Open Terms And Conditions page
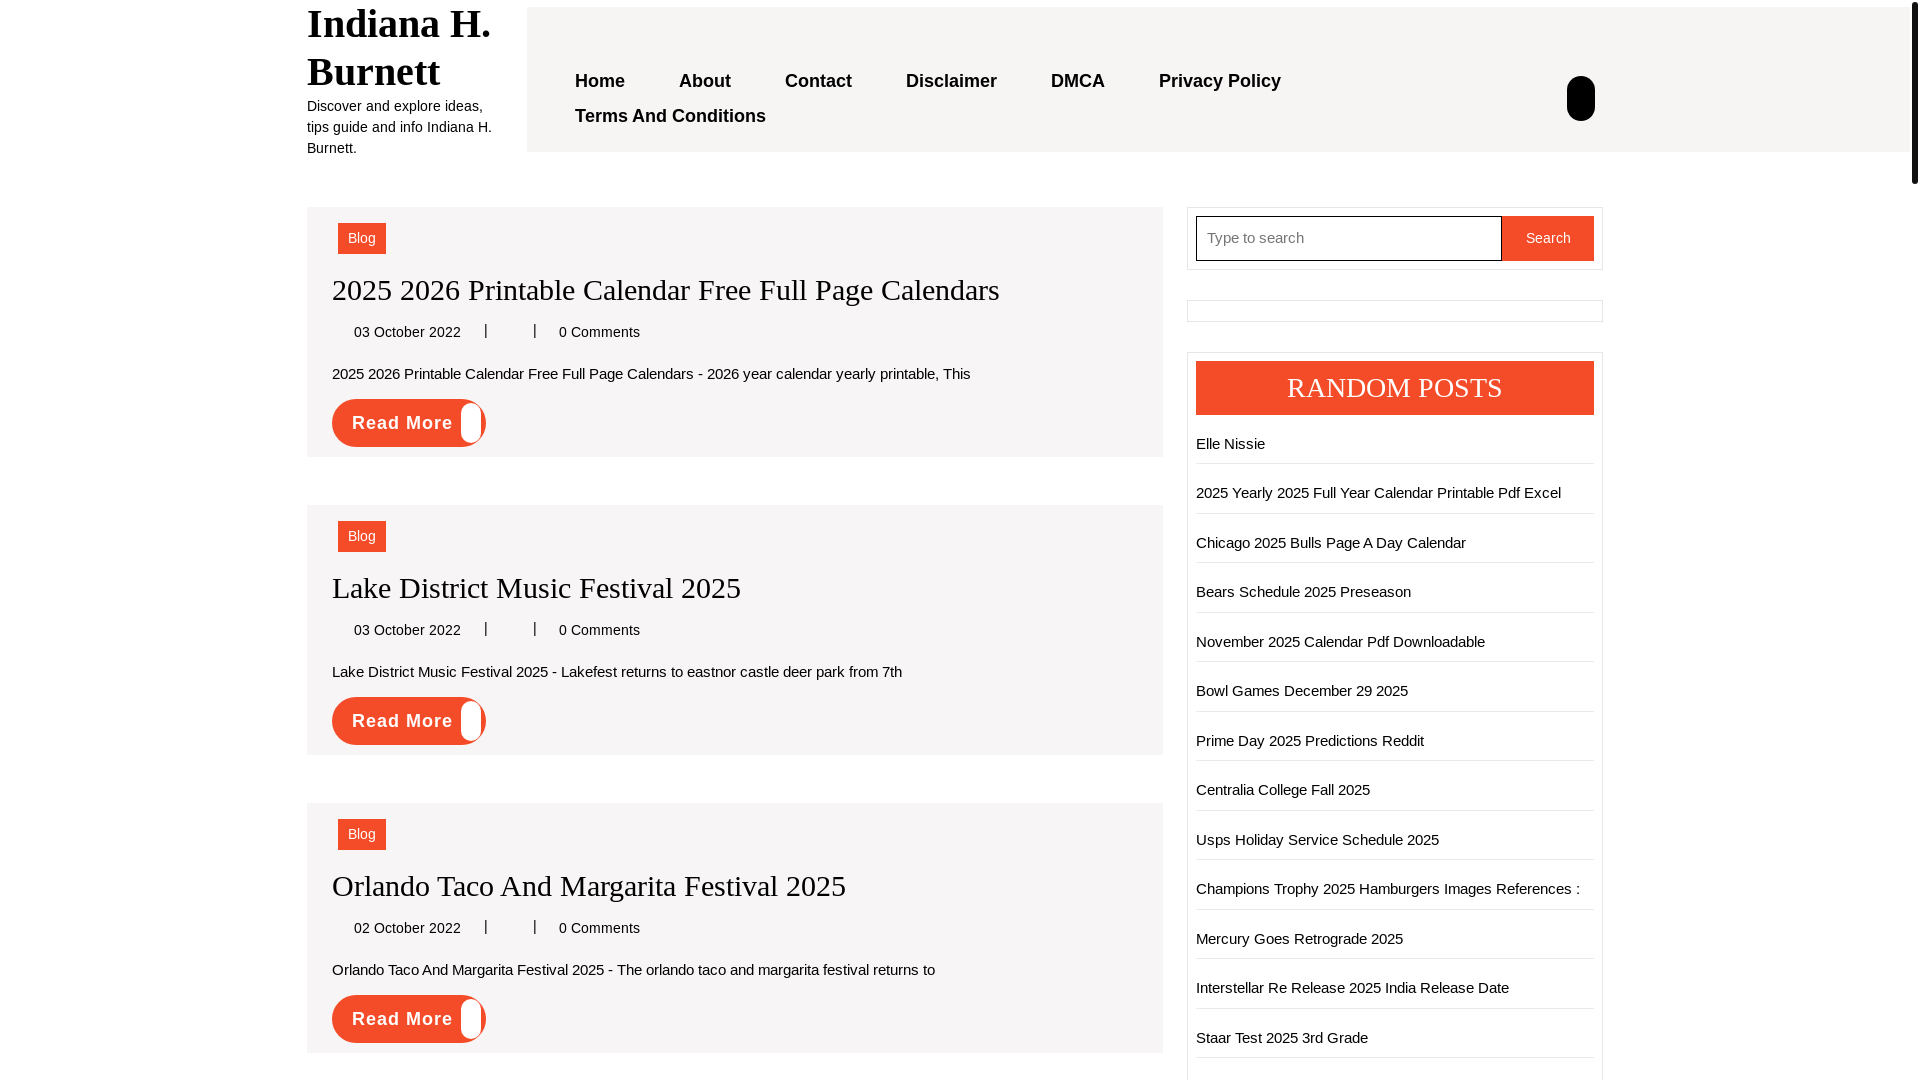 [x=670, y=116]
